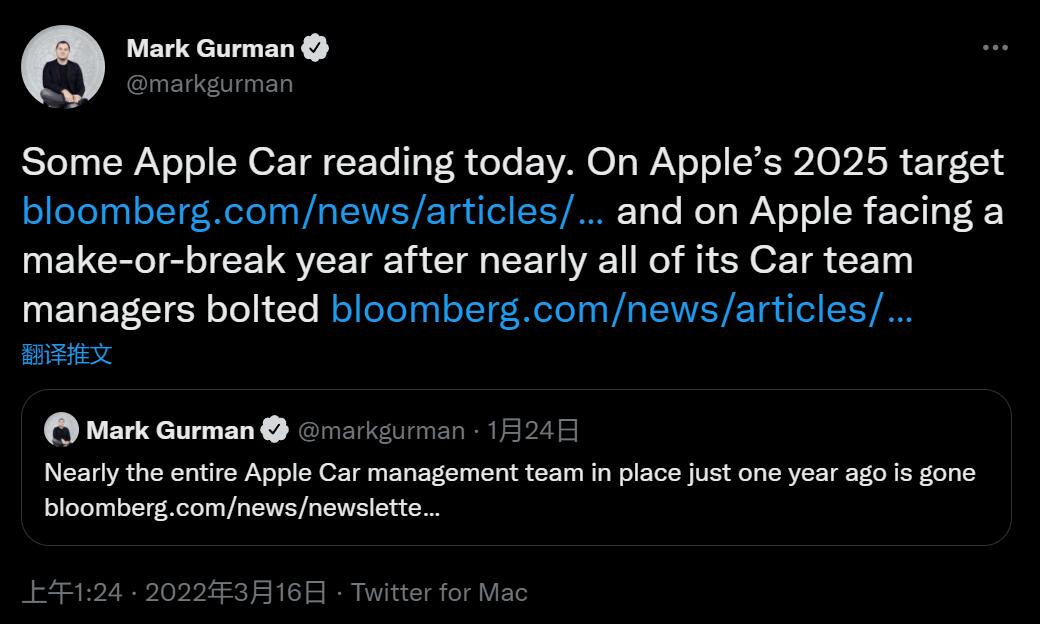
Task: Click the Twitter for Mac source label
Action: 439,593
